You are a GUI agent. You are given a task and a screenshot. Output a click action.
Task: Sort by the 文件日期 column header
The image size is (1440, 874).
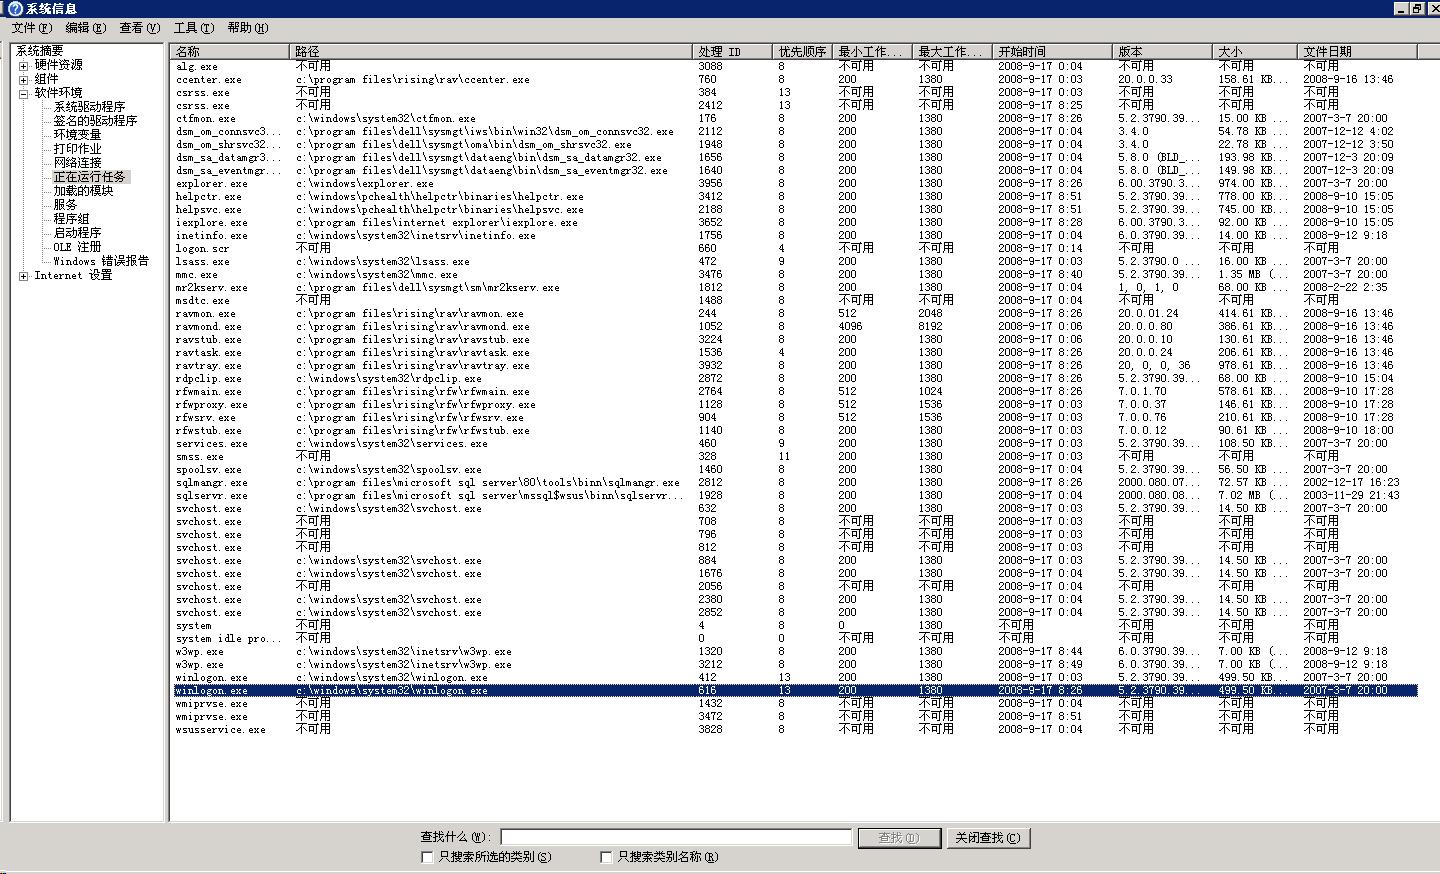coord(1358,51)
